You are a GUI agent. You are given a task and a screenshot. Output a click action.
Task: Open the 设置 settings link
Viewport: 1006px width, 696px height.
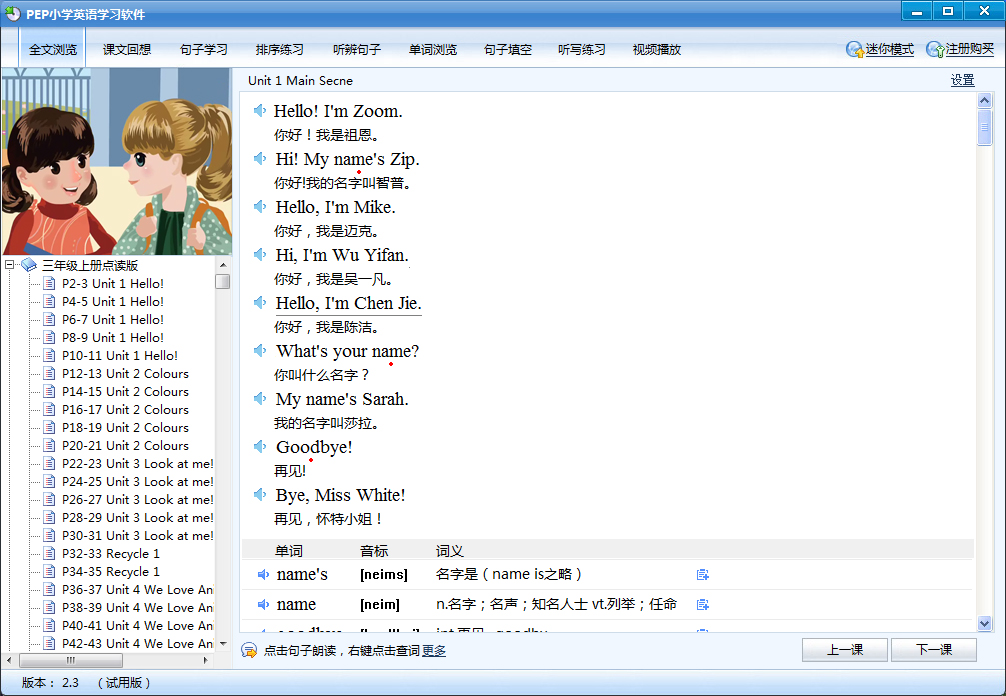[962, 80]
